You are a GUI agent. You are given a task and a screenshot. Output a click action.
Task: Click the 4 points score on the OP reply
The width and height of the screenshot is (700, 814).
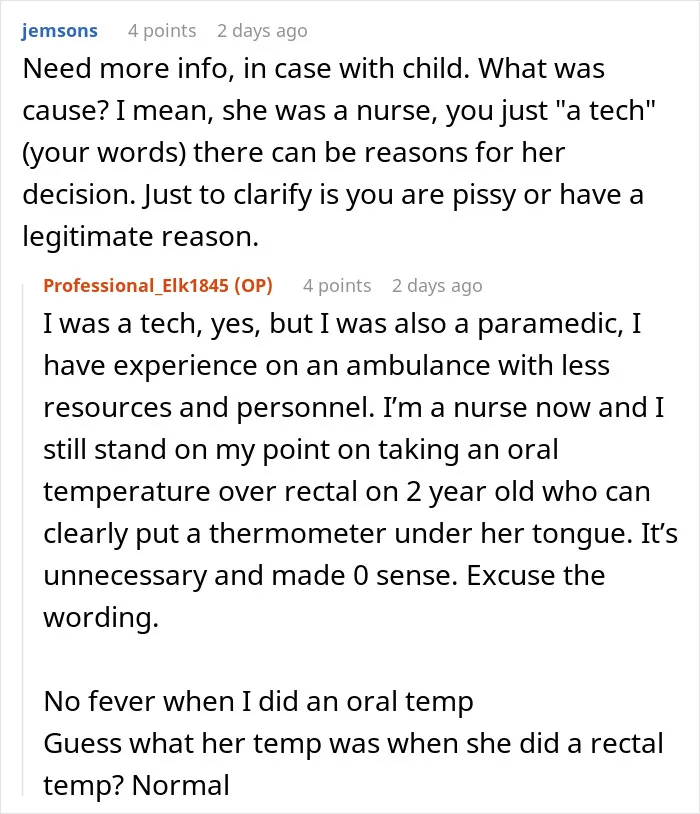(x=337, y=286)
